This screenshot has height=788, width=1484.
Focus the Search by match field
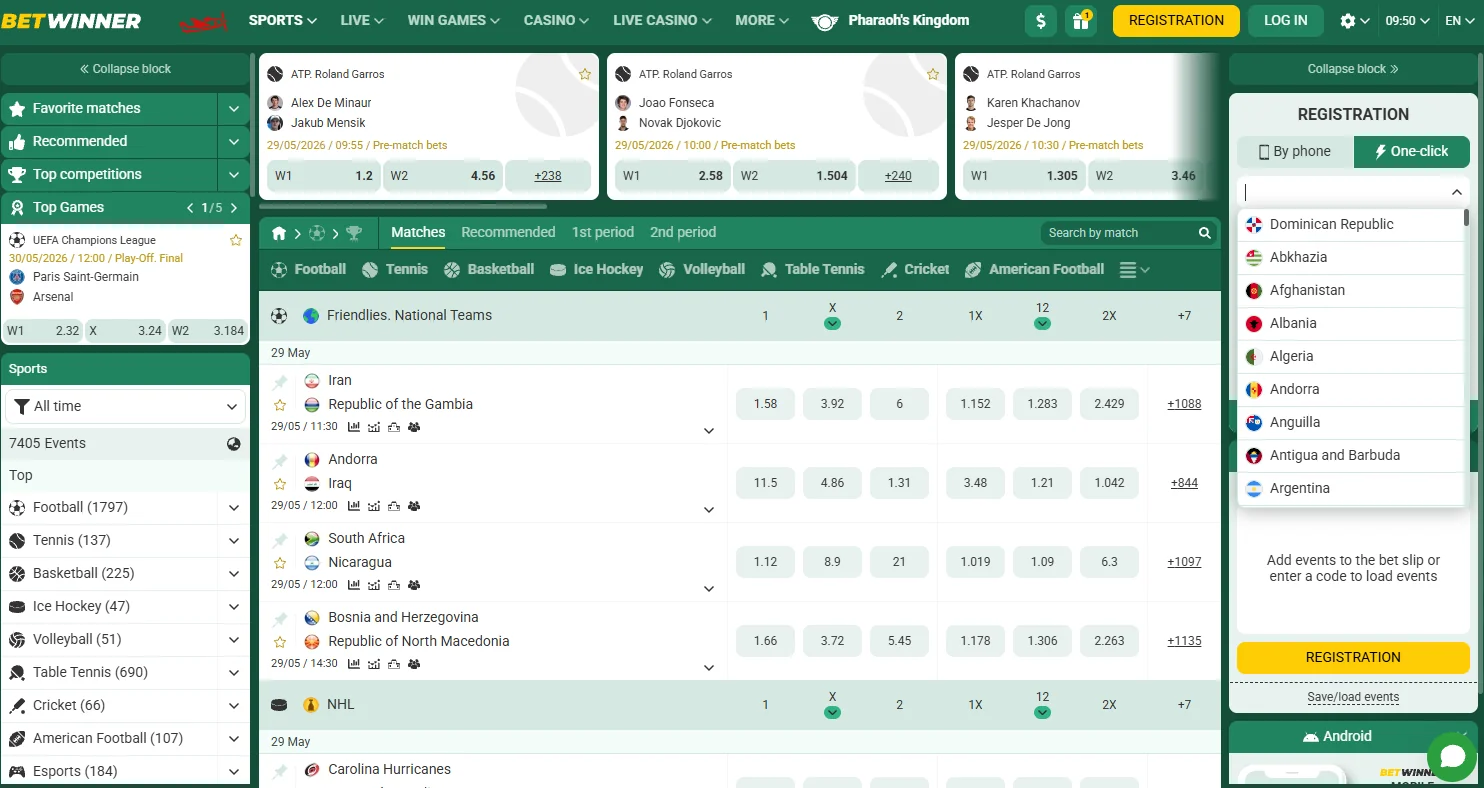1118,233
